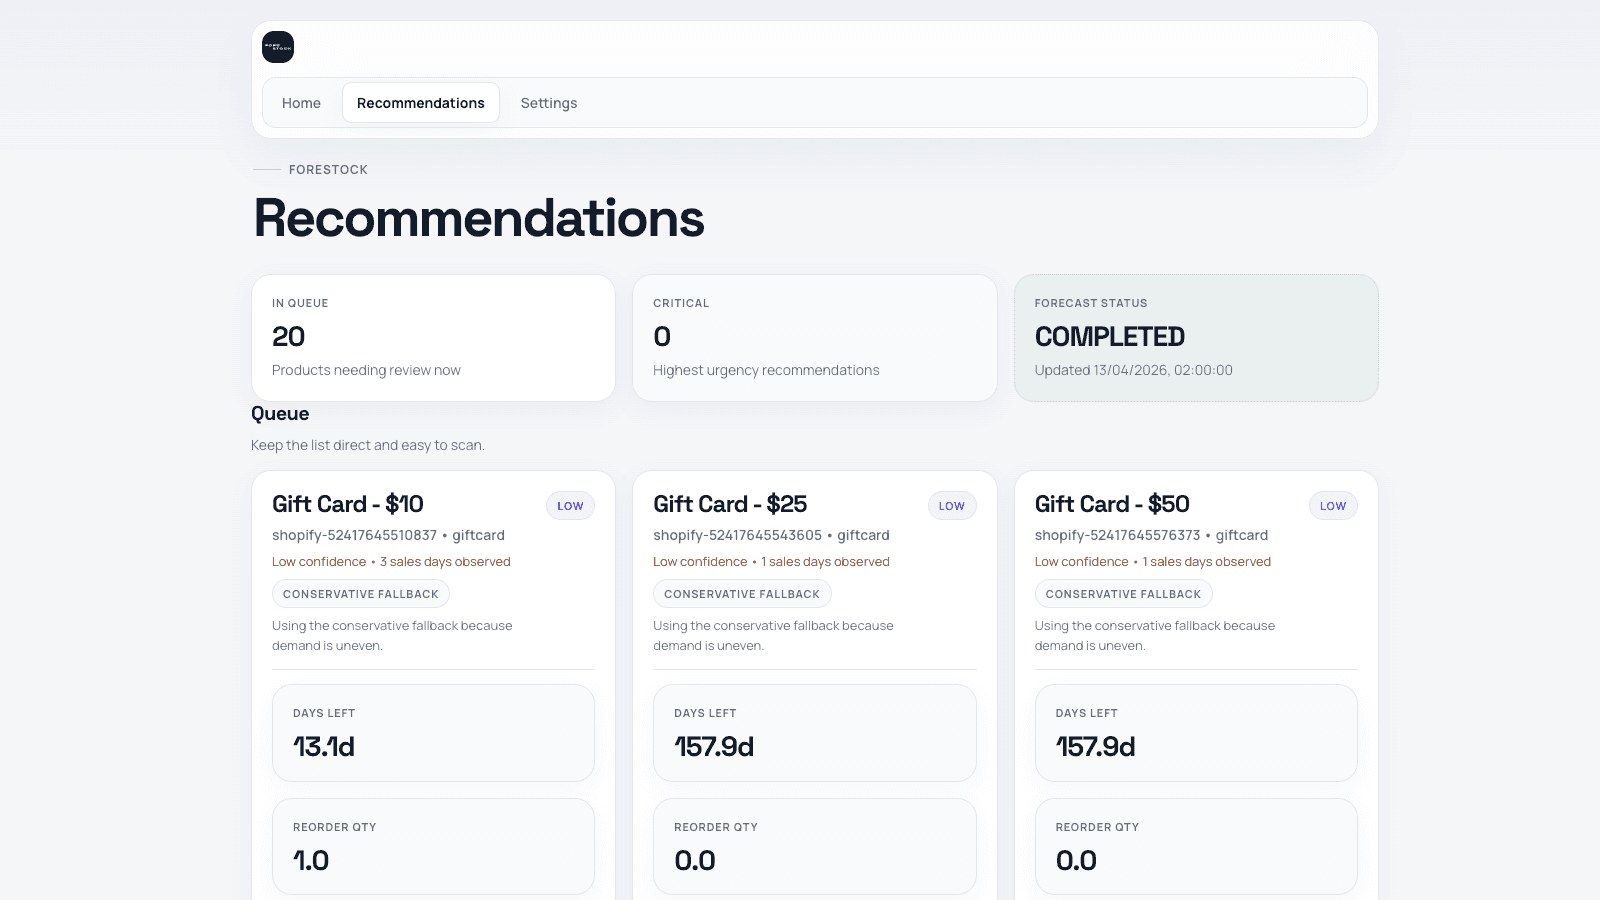Click the LOW badge on Gift Card $10
Viewport: 1600px width, 900px height.
pos(570,506)
